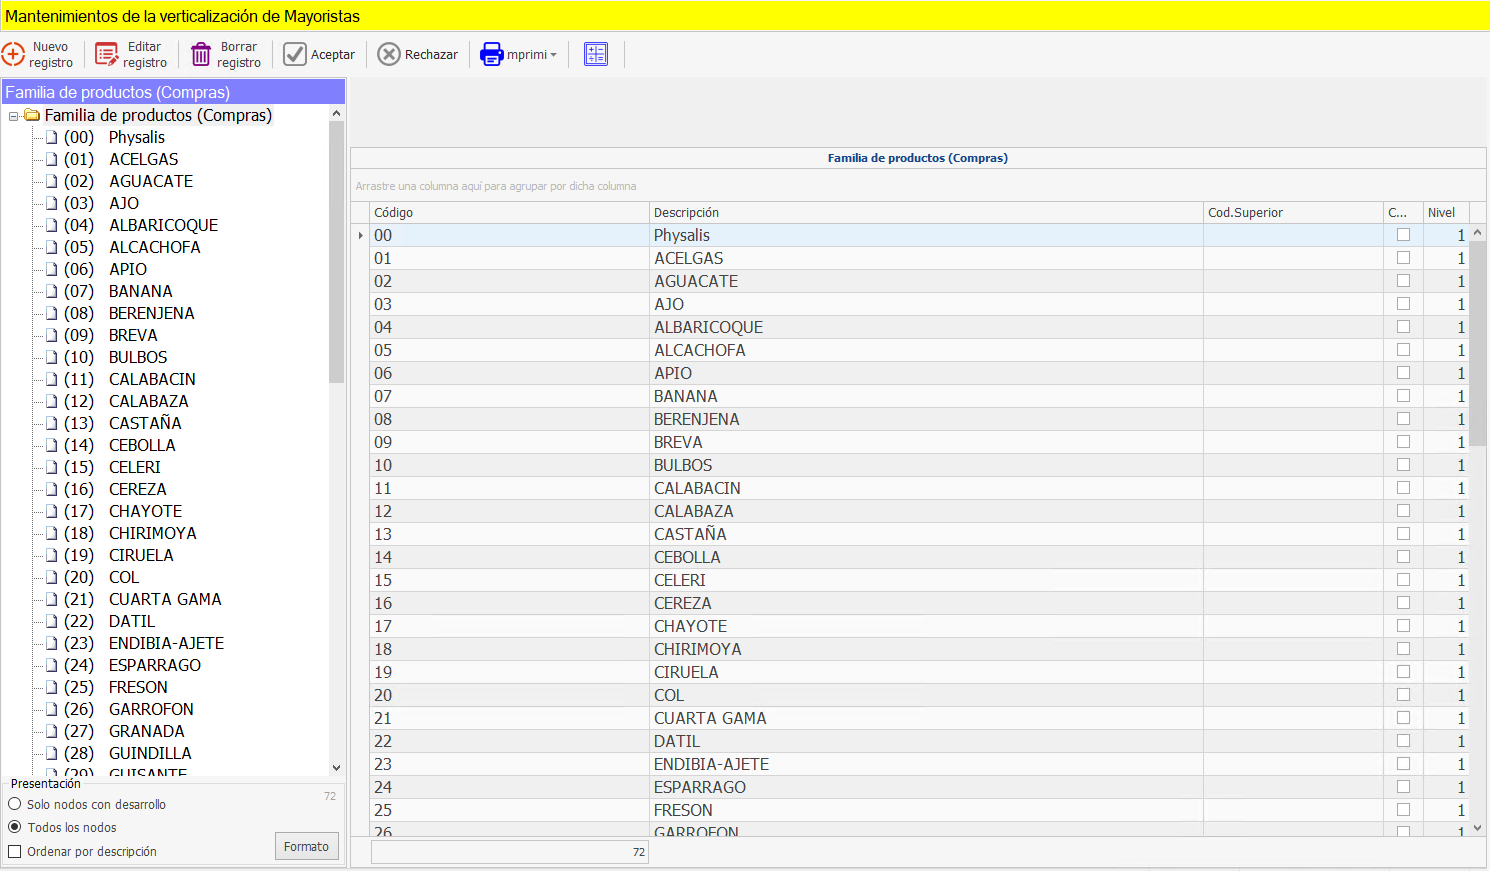Viewport: 1490px width, 871px height.
Task: Click the folder icon of Familia de productos root
Action: tap(32, 115)
